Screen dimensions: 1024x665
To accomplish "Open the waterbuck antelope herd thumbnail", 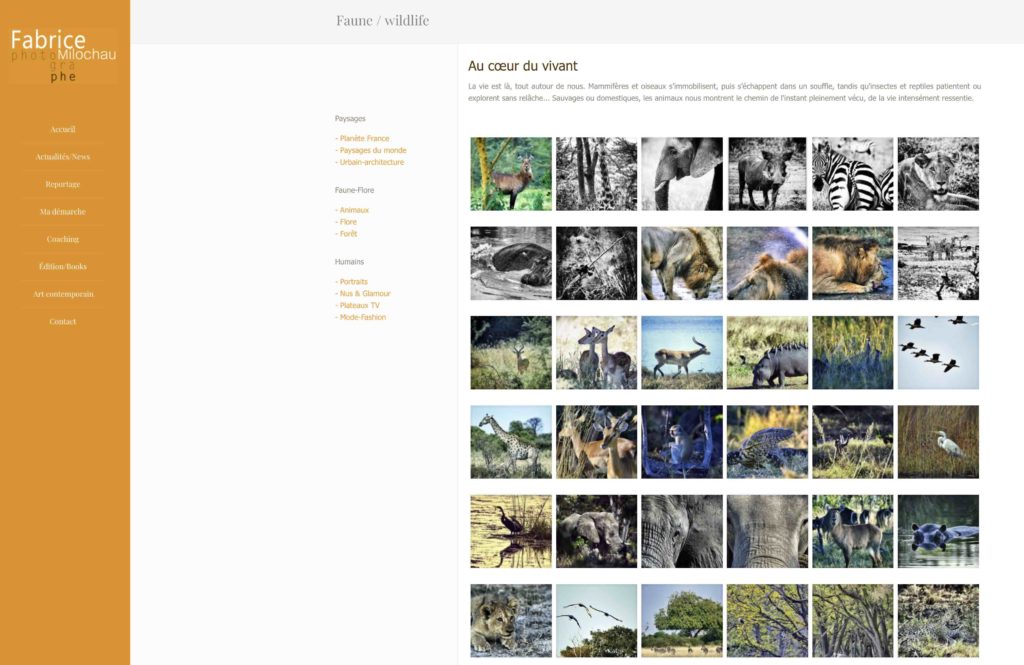I will [x=853, y=531].
